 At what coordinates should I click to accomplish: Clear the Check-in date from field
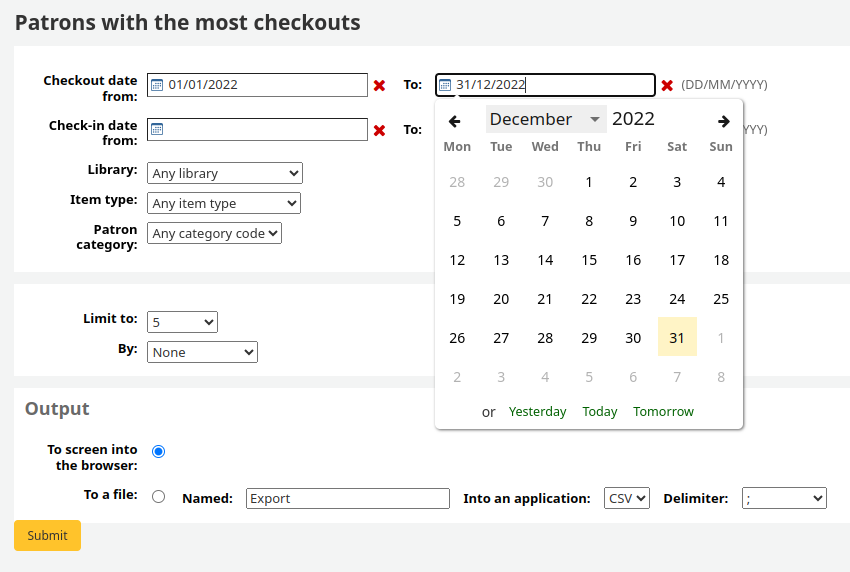point(379,130)
